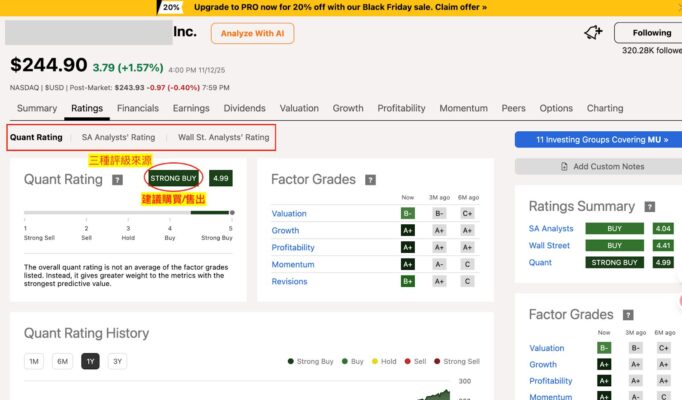The height and width of the screenshot is (400, 682).
Task: Open the Financials tab
Action: point(137,108)
